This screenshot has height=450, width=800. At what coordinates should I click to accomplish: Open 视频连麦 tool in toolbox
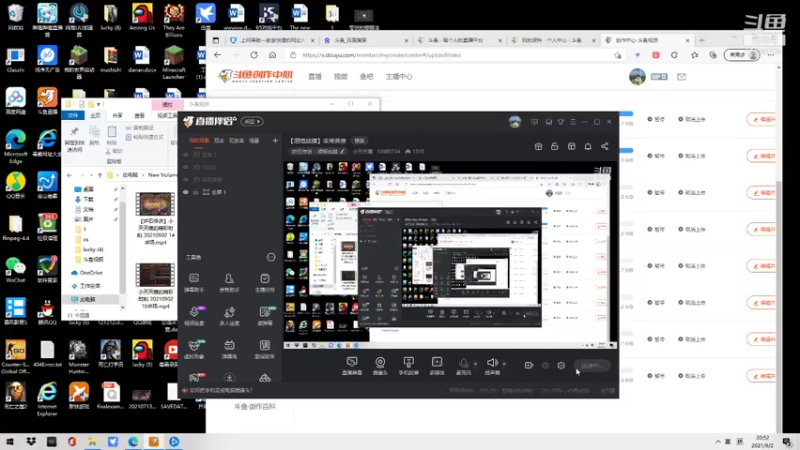194,316
